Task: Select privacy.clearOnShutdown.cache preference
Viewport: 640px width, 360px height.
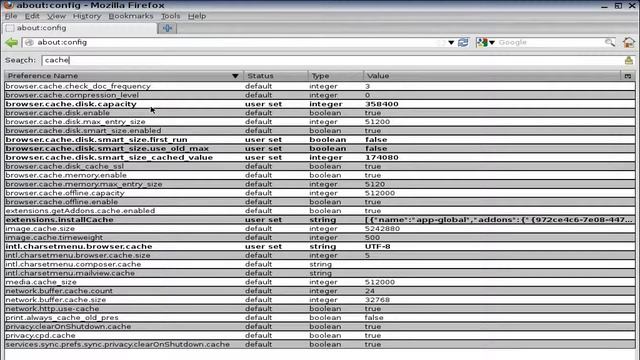Action: point(320,327)
